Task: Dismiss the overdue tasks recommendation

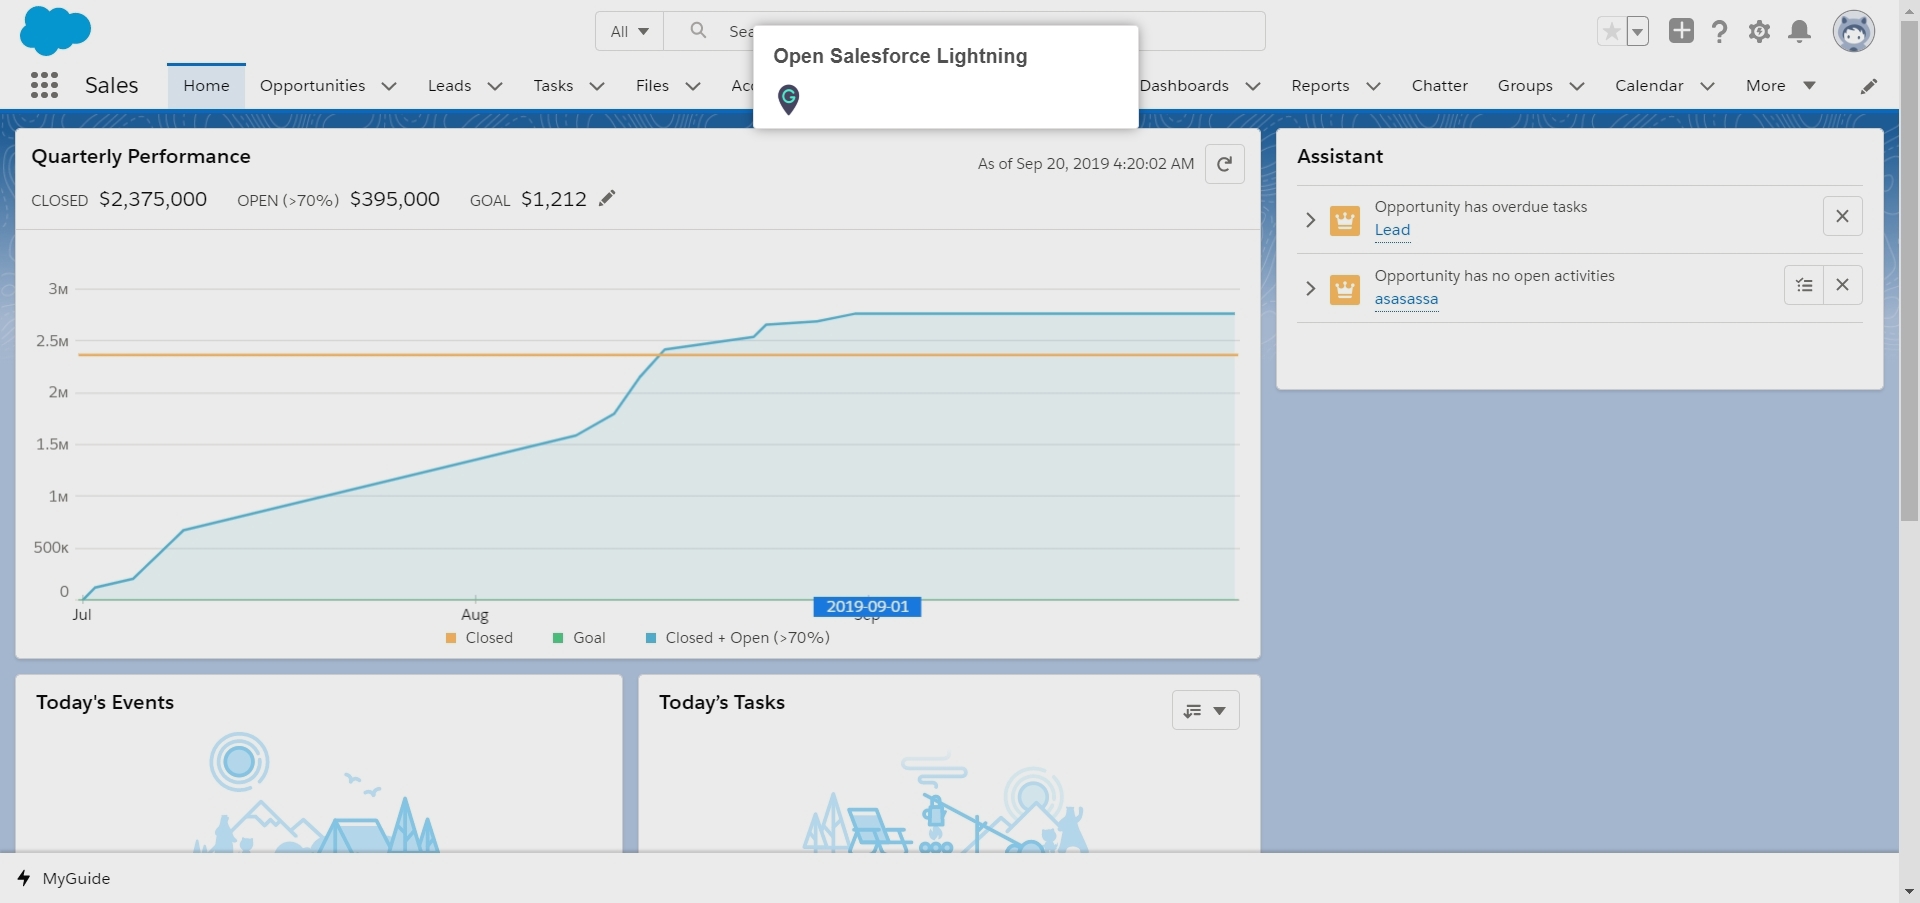Action: click(x=1842, y=216)
